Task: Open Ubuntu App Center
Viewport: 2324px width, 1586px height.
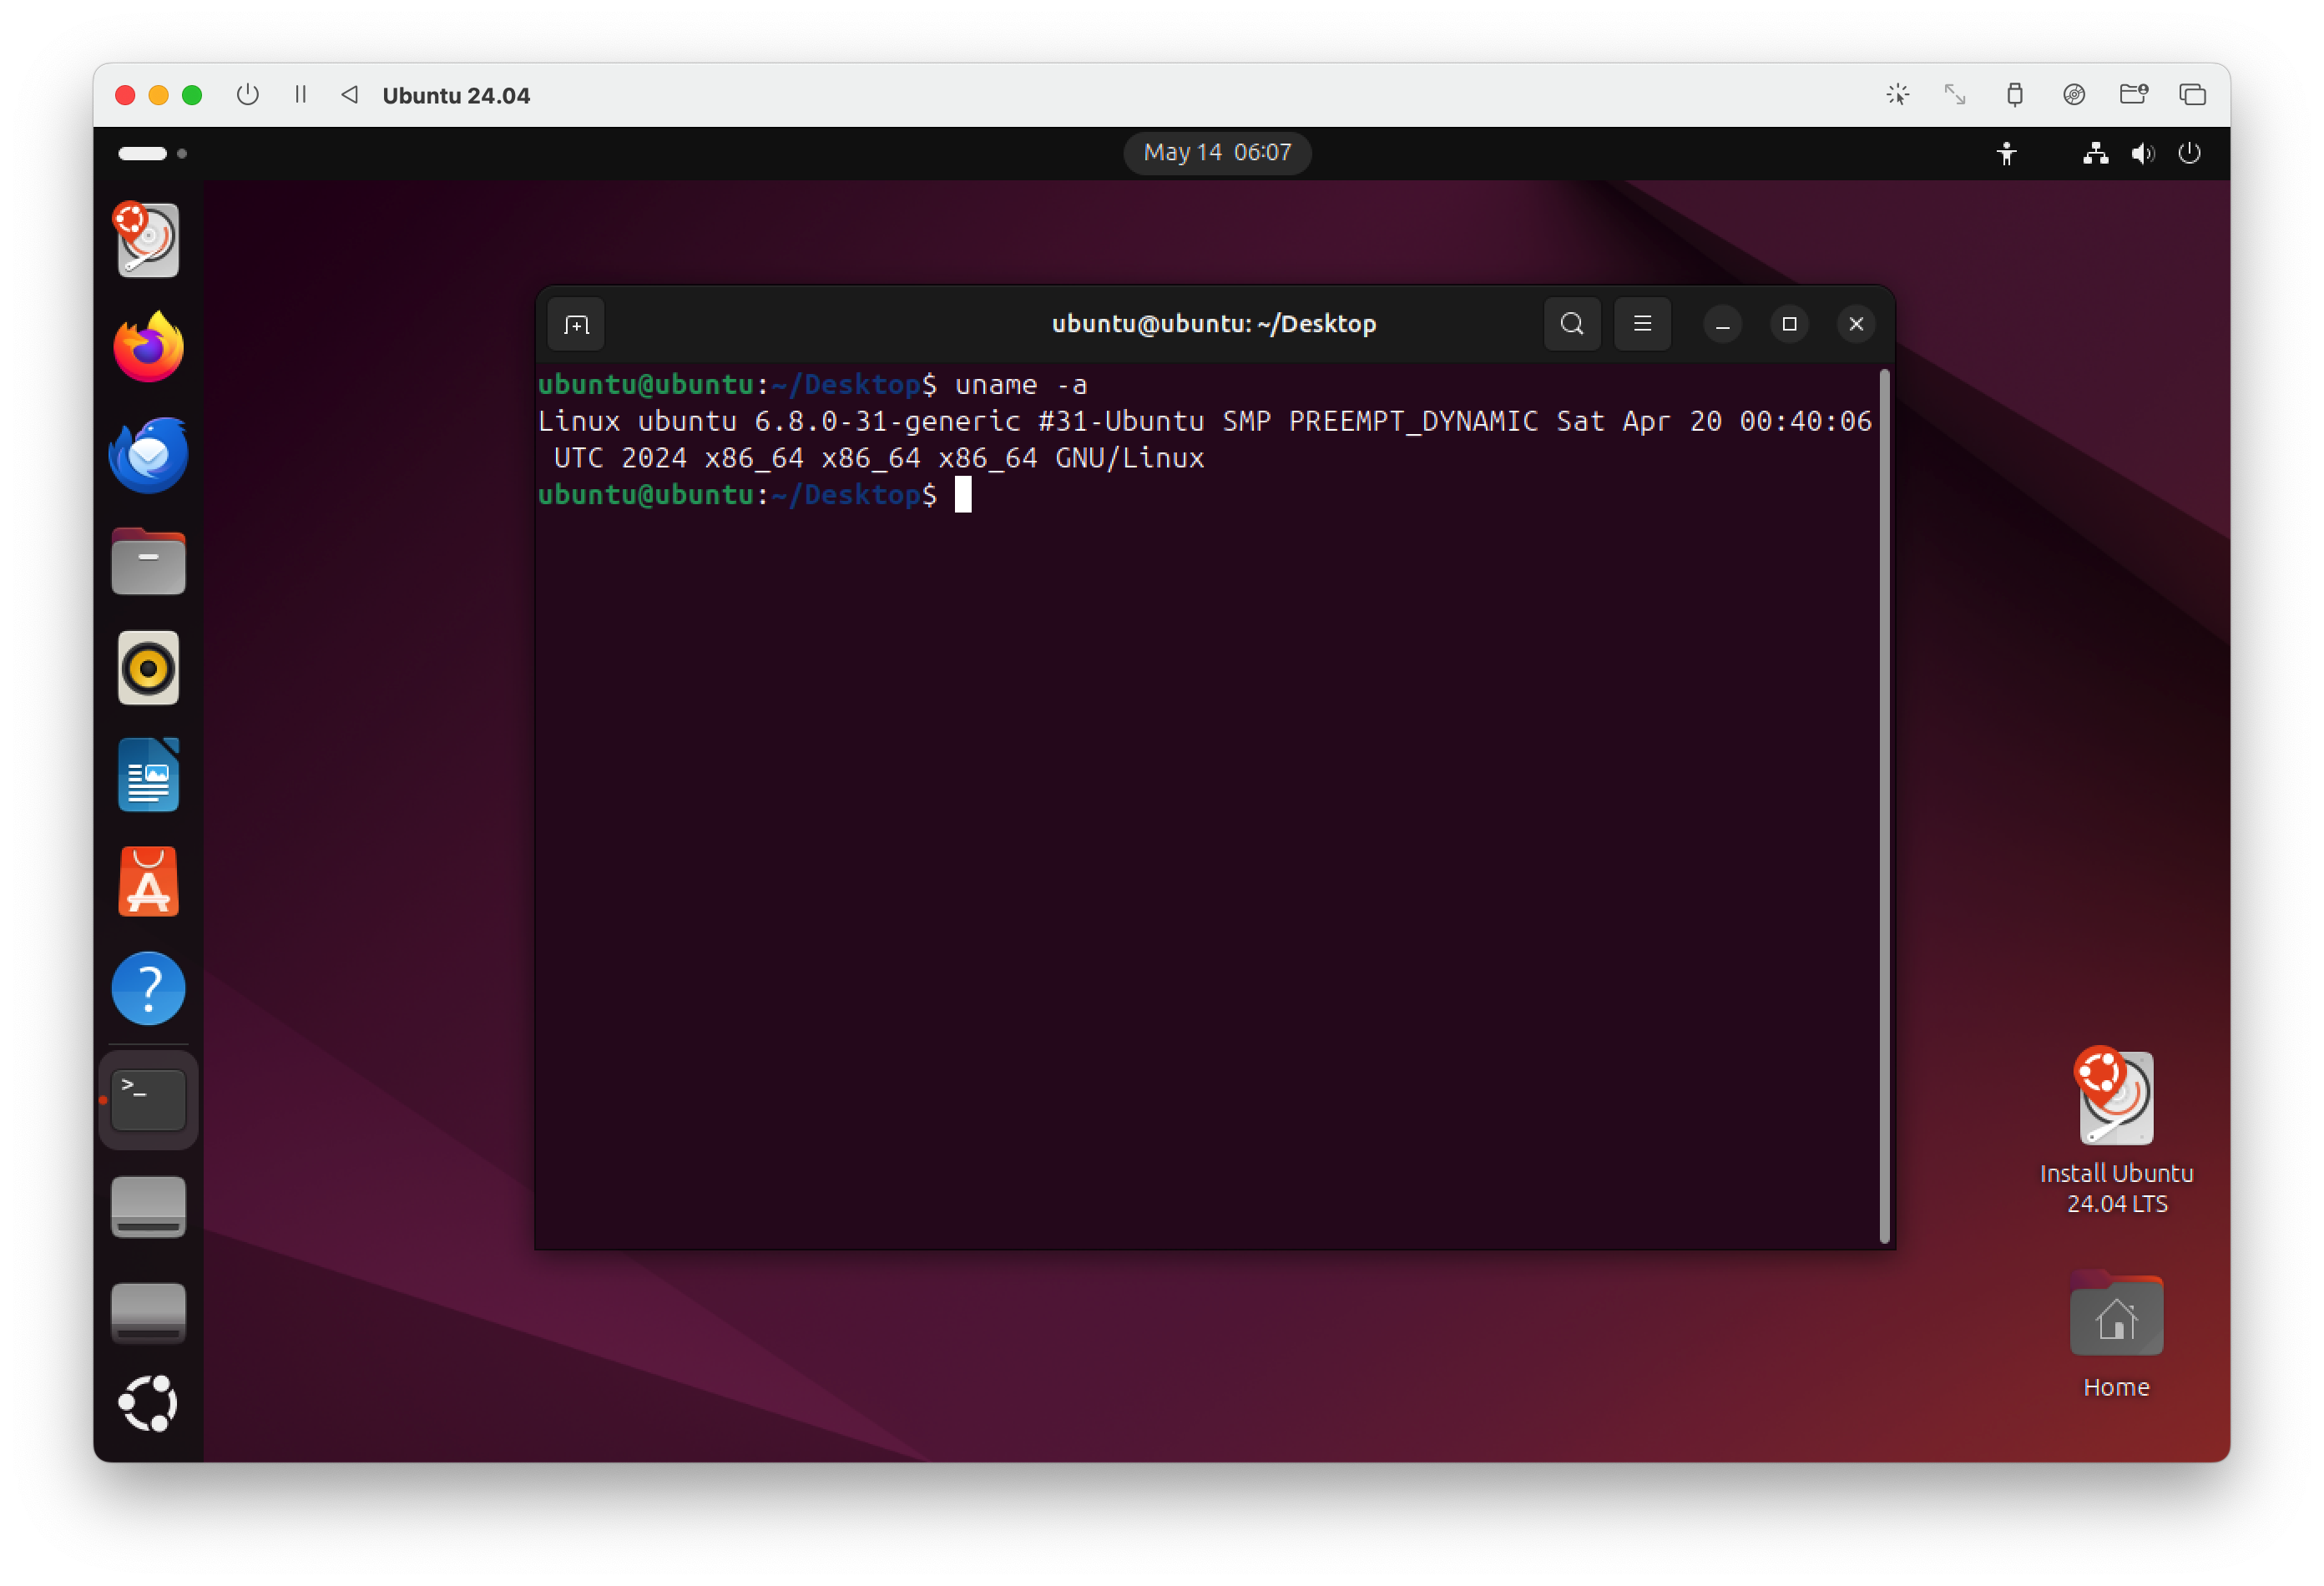Action: pyautogui.click(x=148, y=882)
